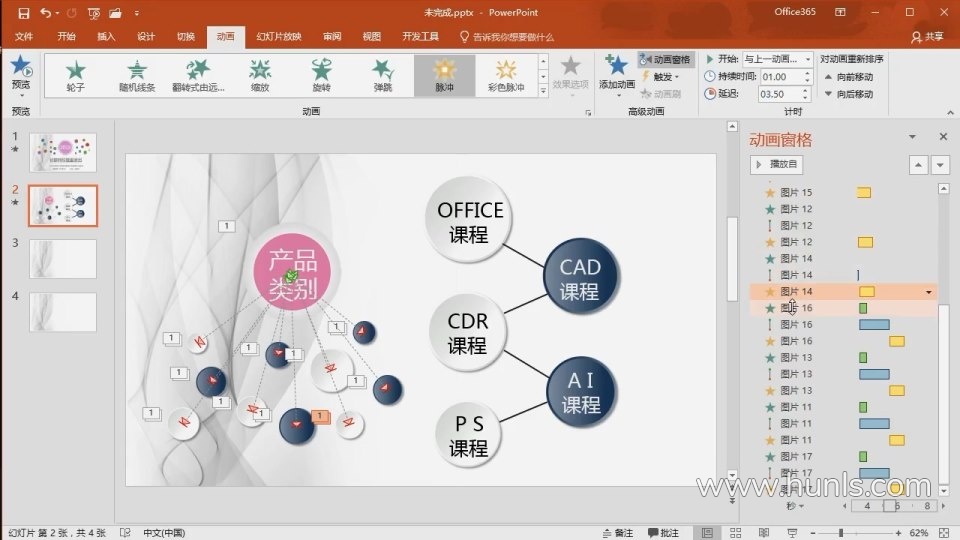Choose the 彩色脉冲 (Color Pulse) animation
The height and width of the screenshot is (540, 960).
click(506, 75)
